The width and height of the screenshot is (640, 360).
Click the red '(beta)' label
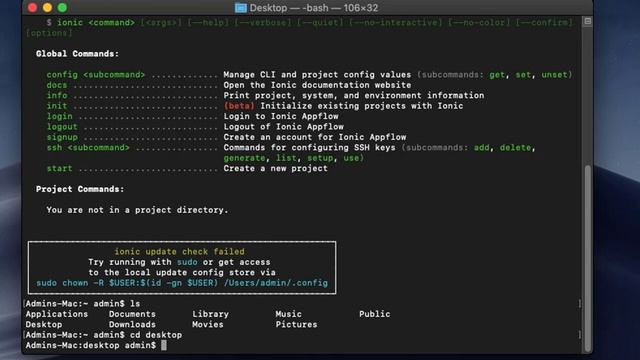(x=239, y=106)
